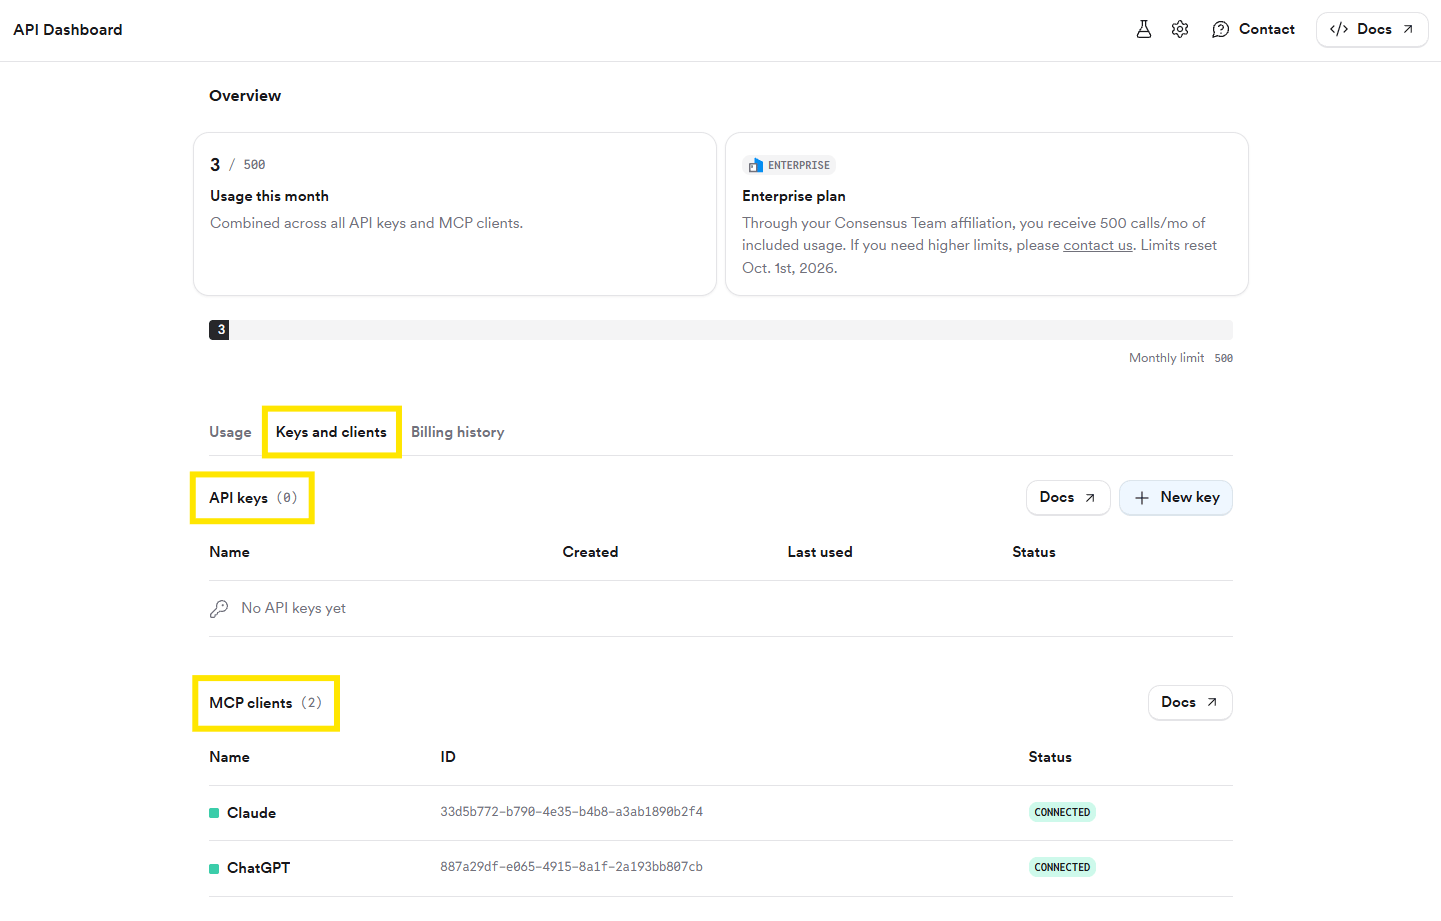
Task: Click the ENTERPRISE plan badge
Action: click(789, 166)
